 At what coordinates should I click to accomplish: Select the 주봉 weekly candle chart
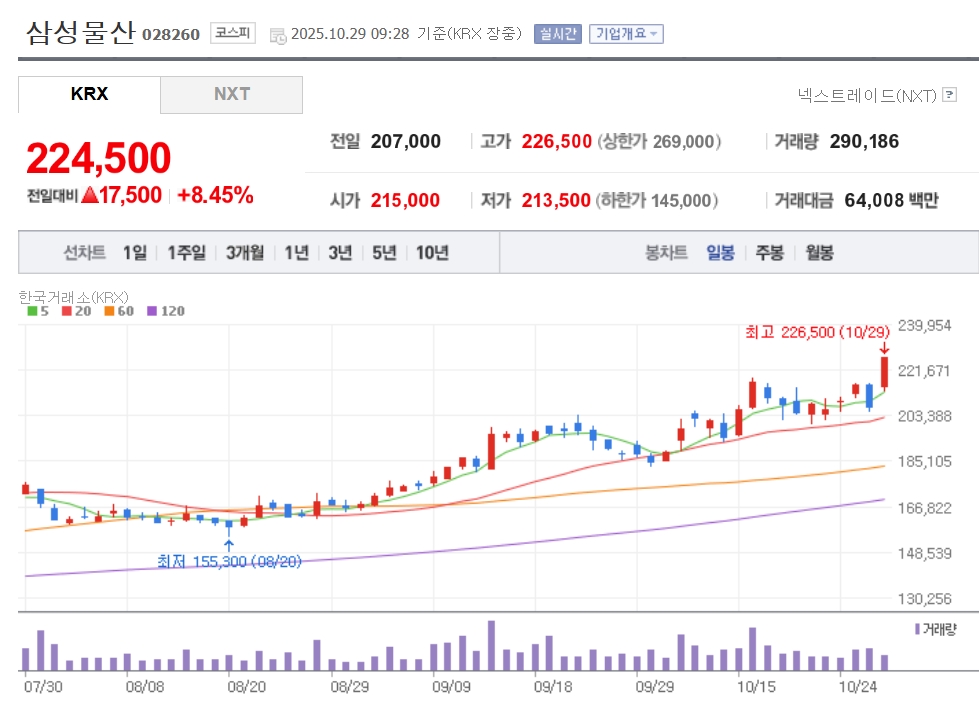coord(770,253)
